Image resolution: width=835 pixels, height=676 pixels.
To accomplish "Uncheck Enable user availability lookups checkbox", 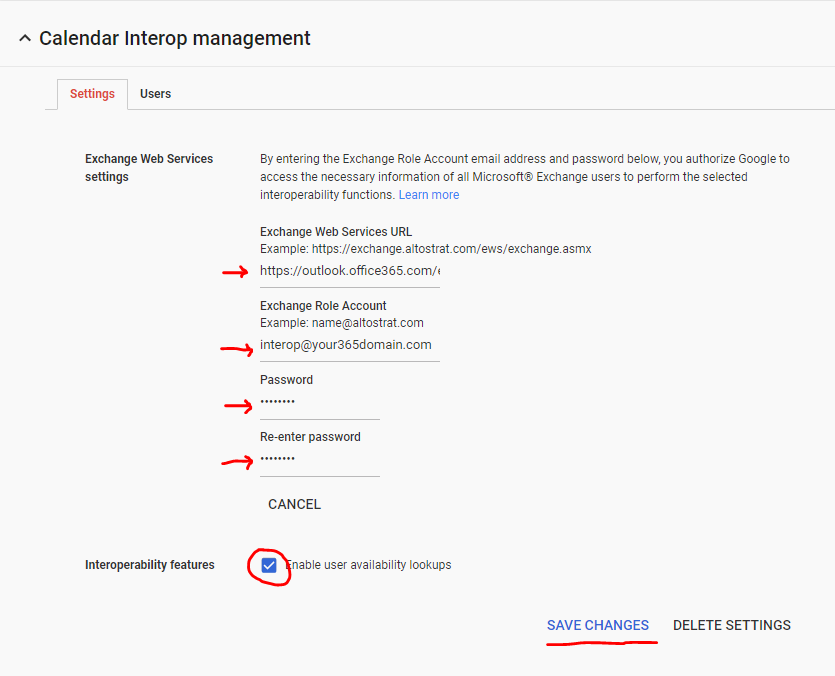I will [269, 565].
